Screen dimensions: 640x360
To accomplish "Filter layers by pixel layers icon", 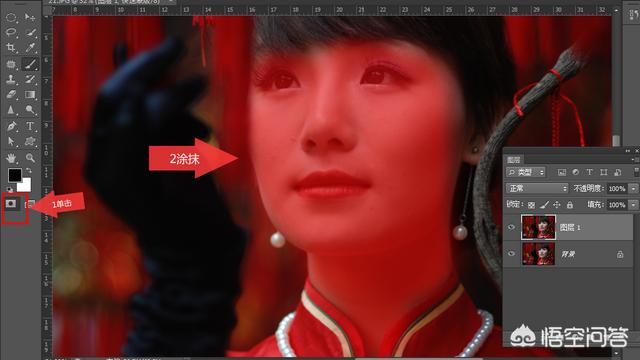I will pyautogui.click(x=562, y=172).
